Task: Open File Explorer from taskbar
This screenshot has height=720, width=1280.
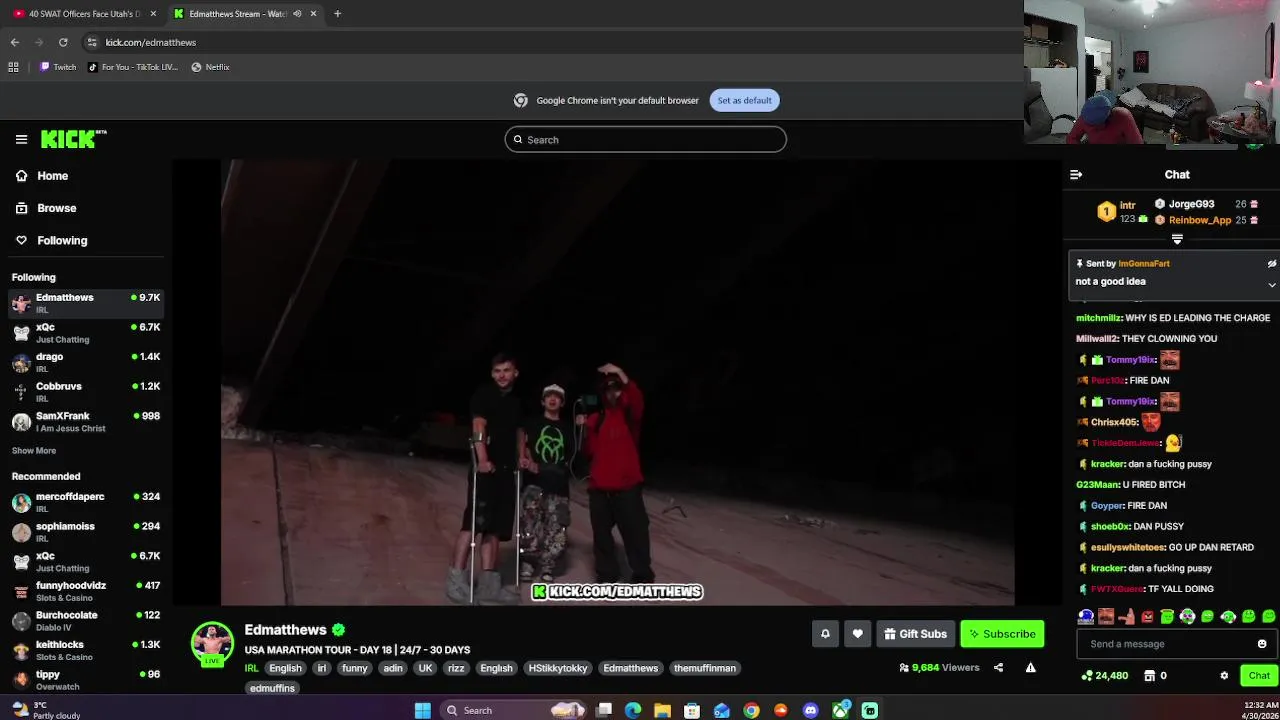Action: tap(662, 710)
